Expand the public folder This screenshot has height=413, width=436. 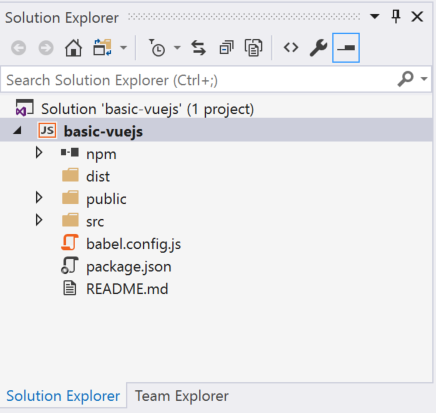(x=39, y=198)
